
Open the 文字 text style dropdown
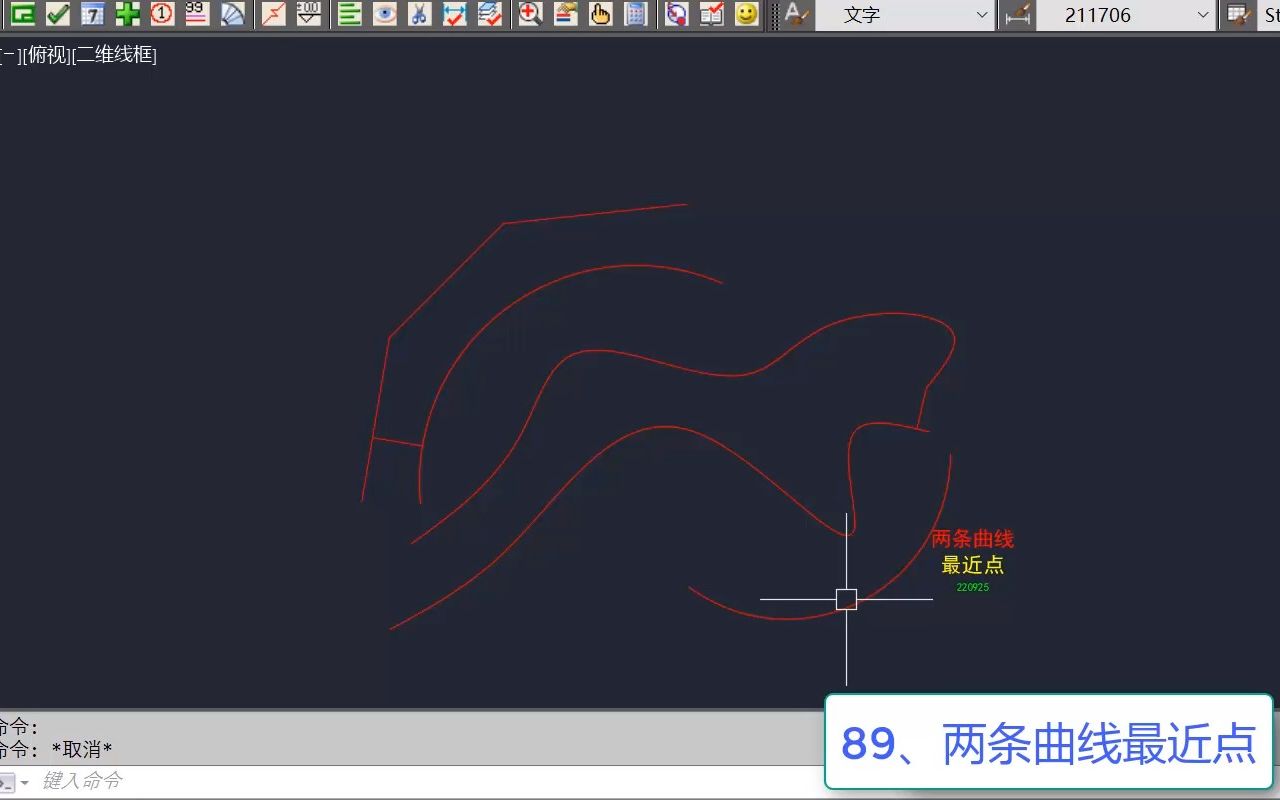click(900, 15)
